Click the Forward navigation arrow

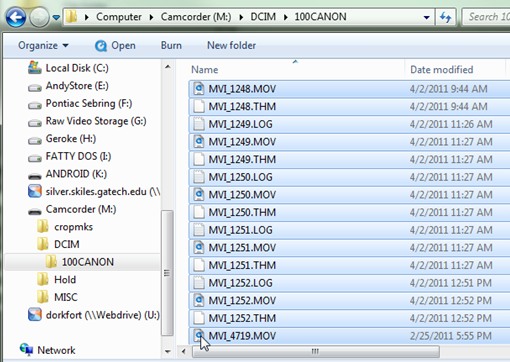39,17
